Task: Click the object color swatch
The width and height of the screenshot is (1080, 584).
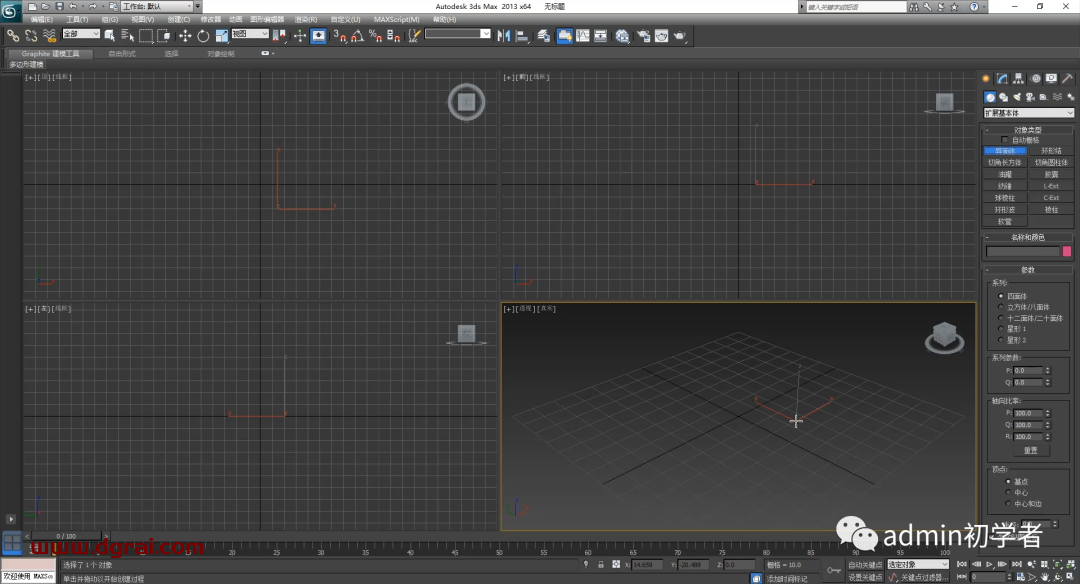Action: pyautogui.click(x=1067, y=251)
